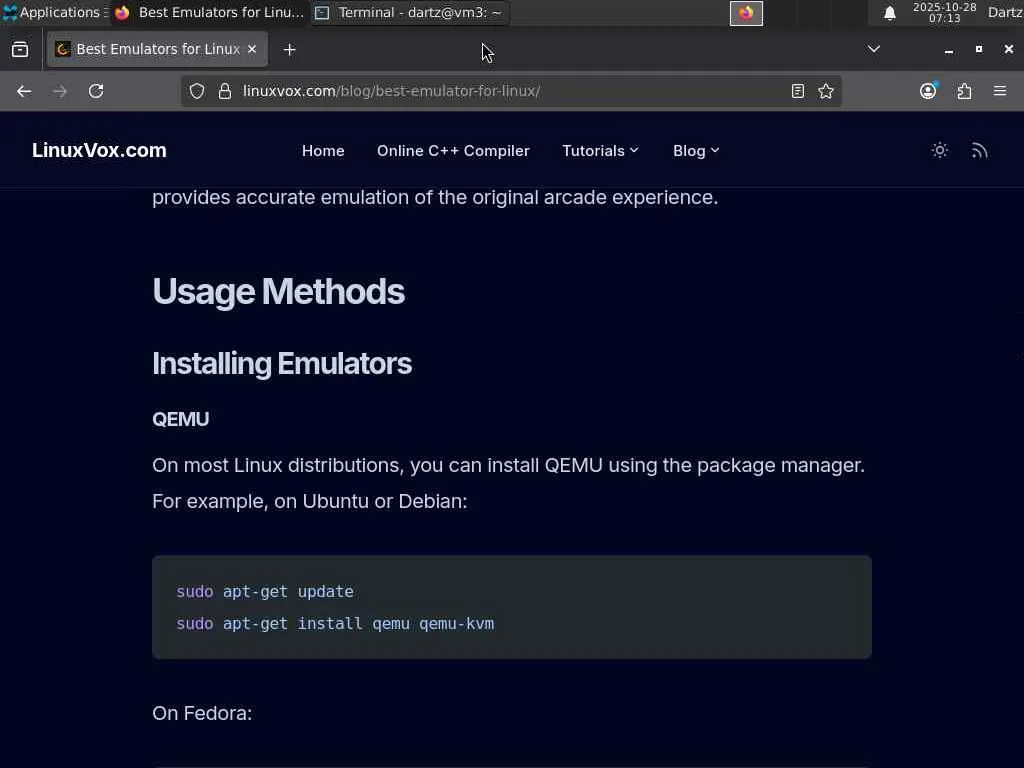
Task: Go back to the previous page
Action: (x=24, y=91)
